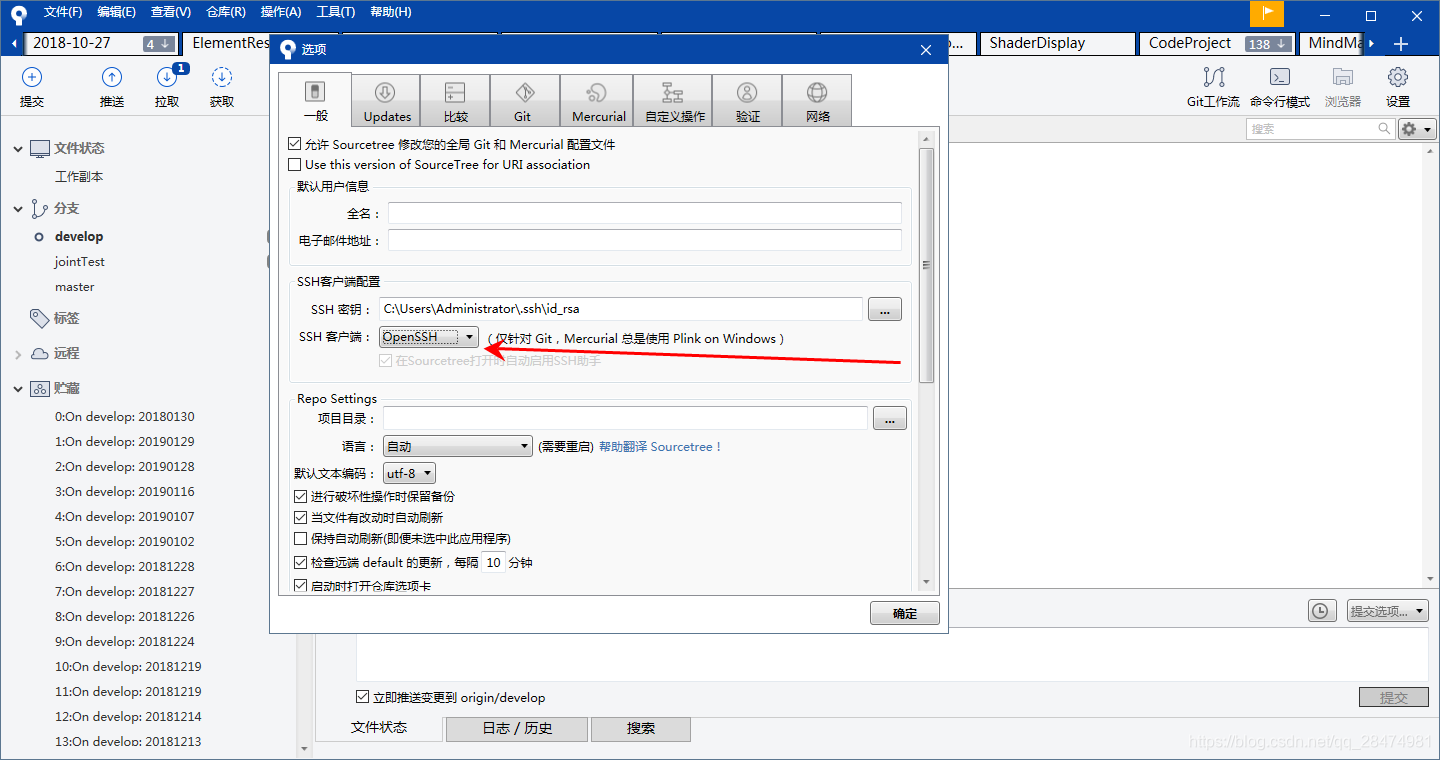
Task: Open the 语言 language dropdown
Action: pos(458,446)
